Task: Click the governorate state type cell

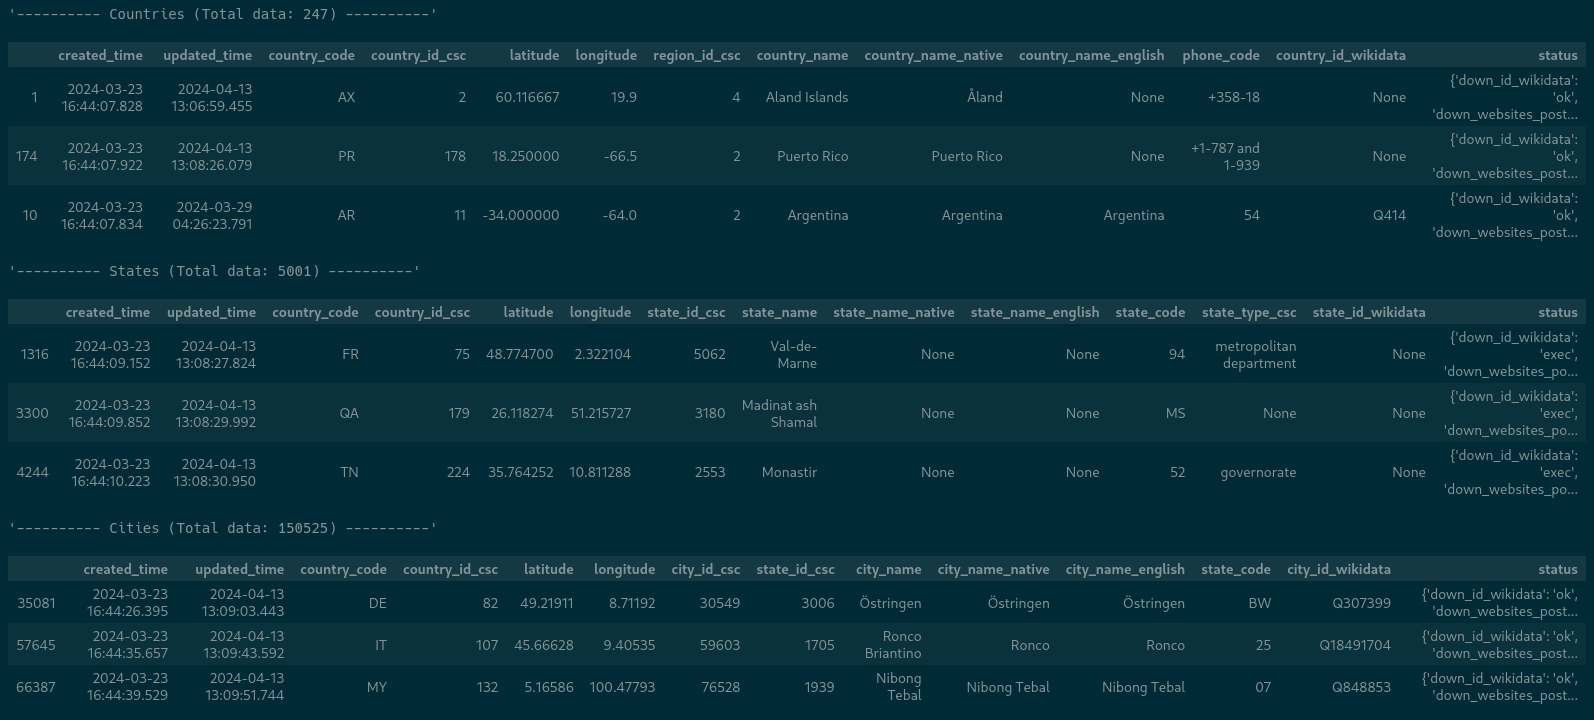Action: point(1257,472)
